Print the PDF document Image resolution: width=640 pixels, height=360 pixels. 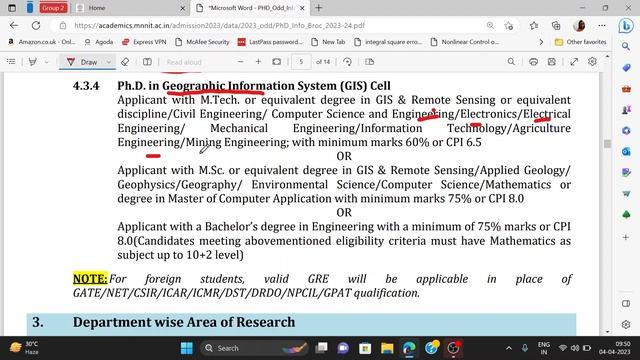pyautogui.click(x=533, y=62)
